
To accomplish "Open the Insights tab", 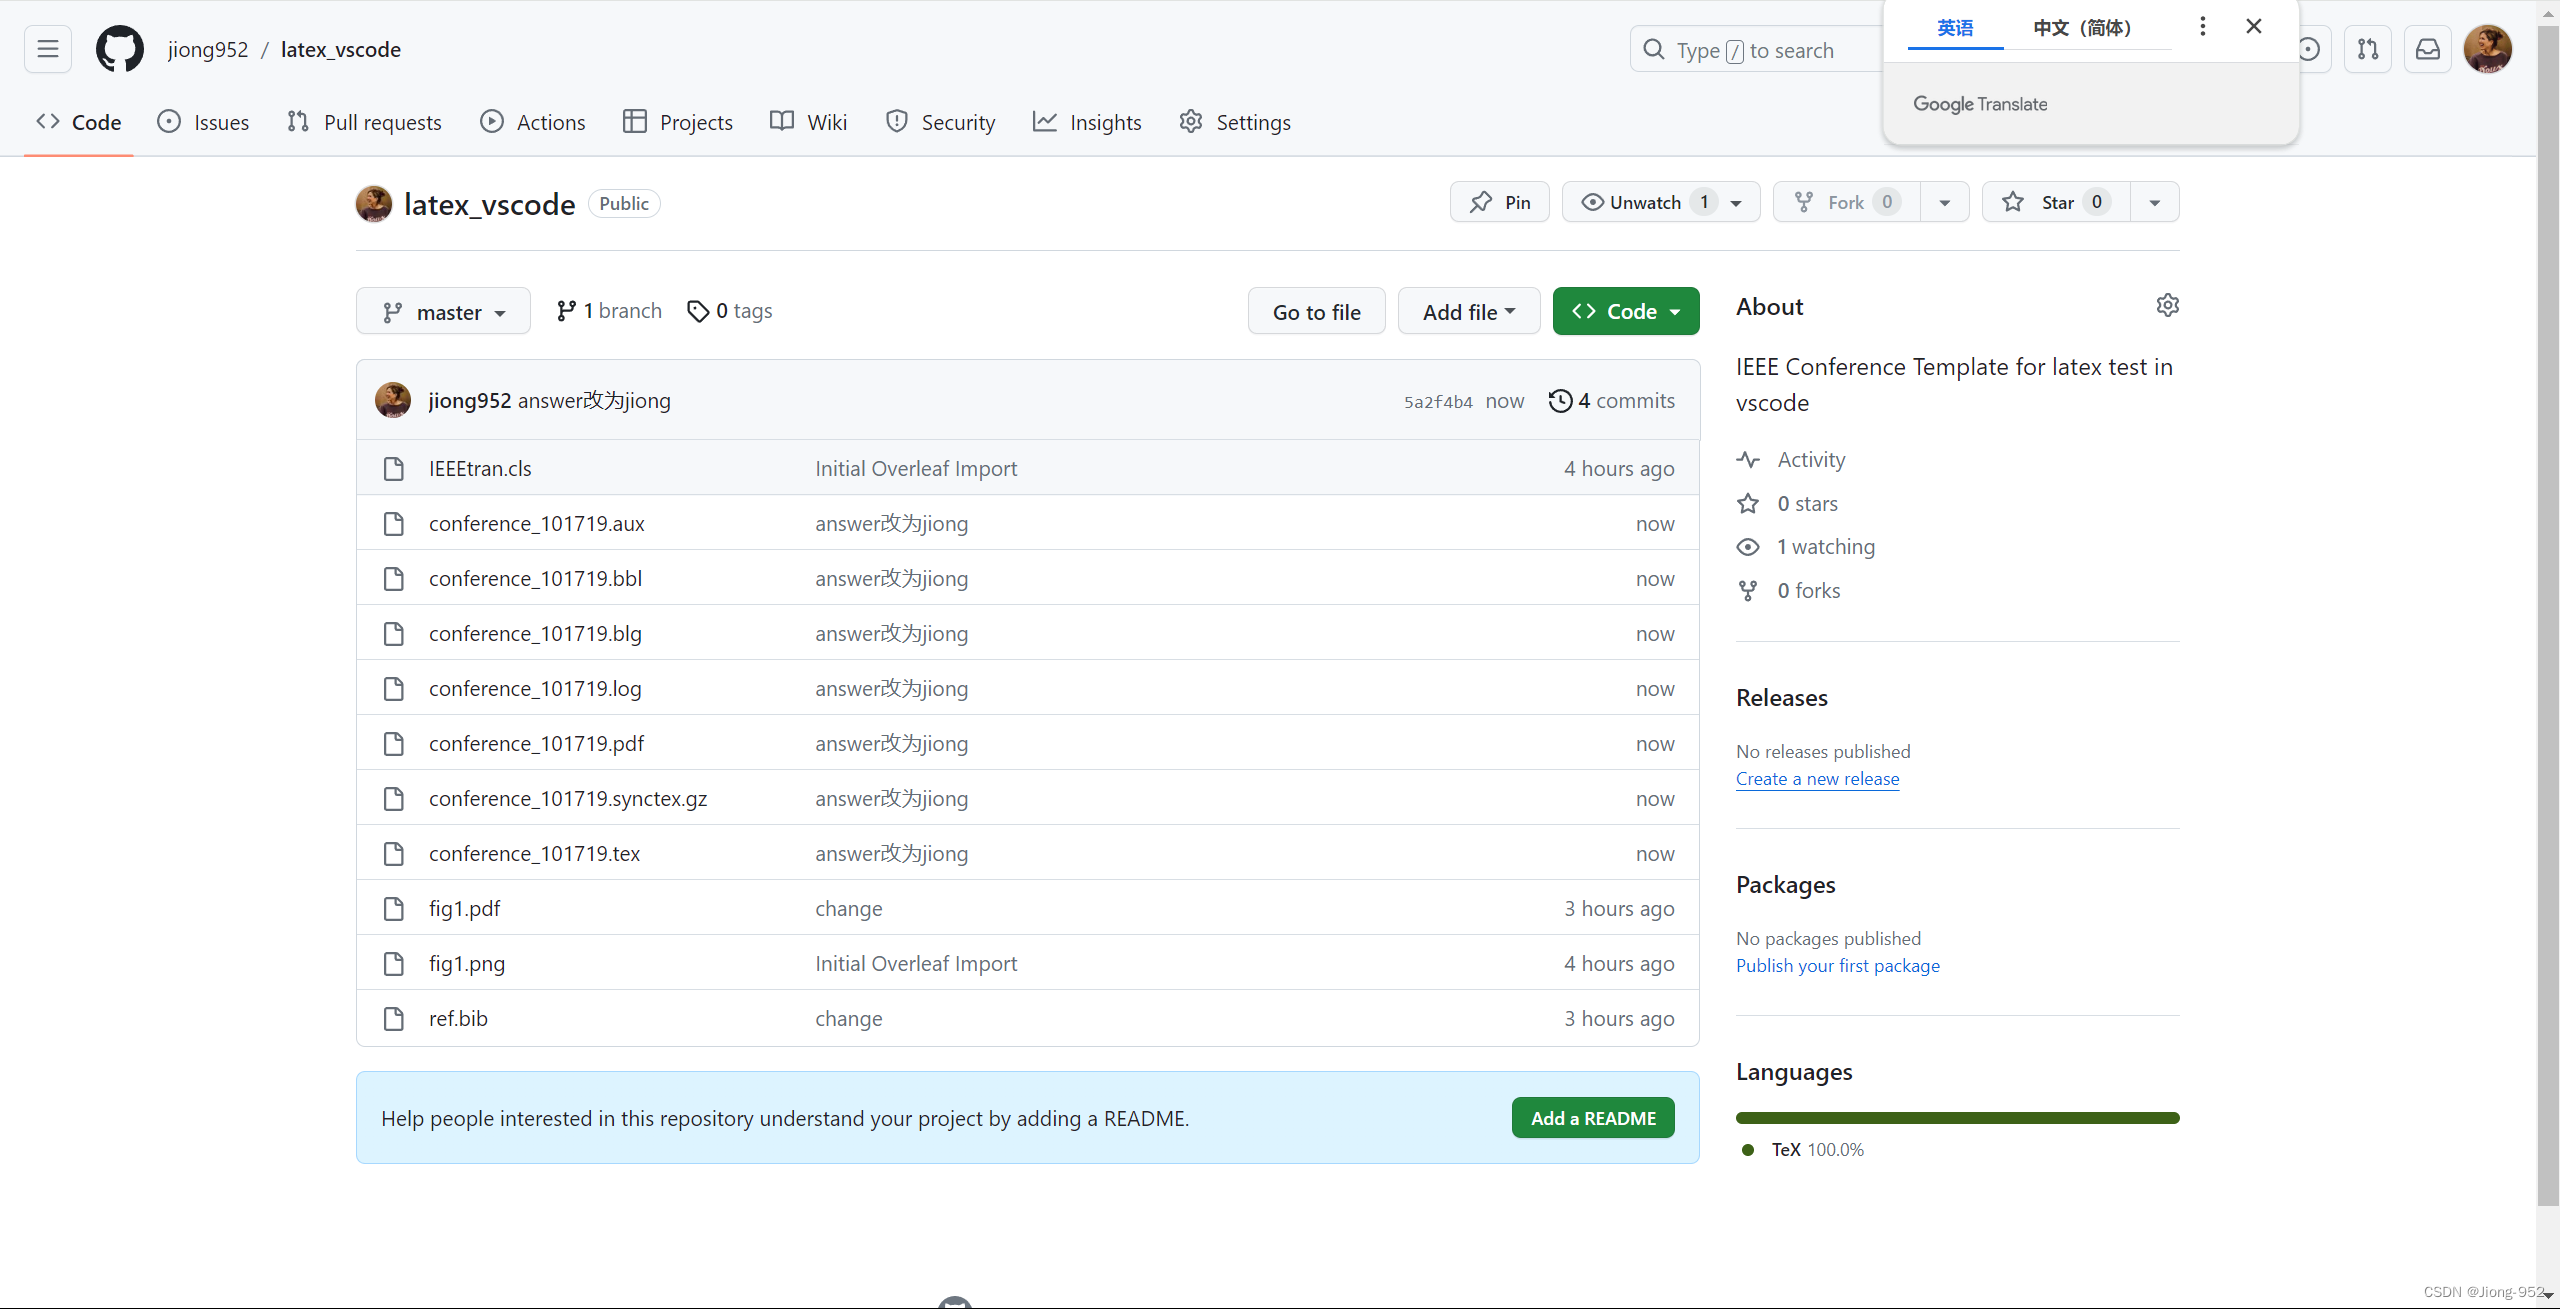I will [1087, 123].
